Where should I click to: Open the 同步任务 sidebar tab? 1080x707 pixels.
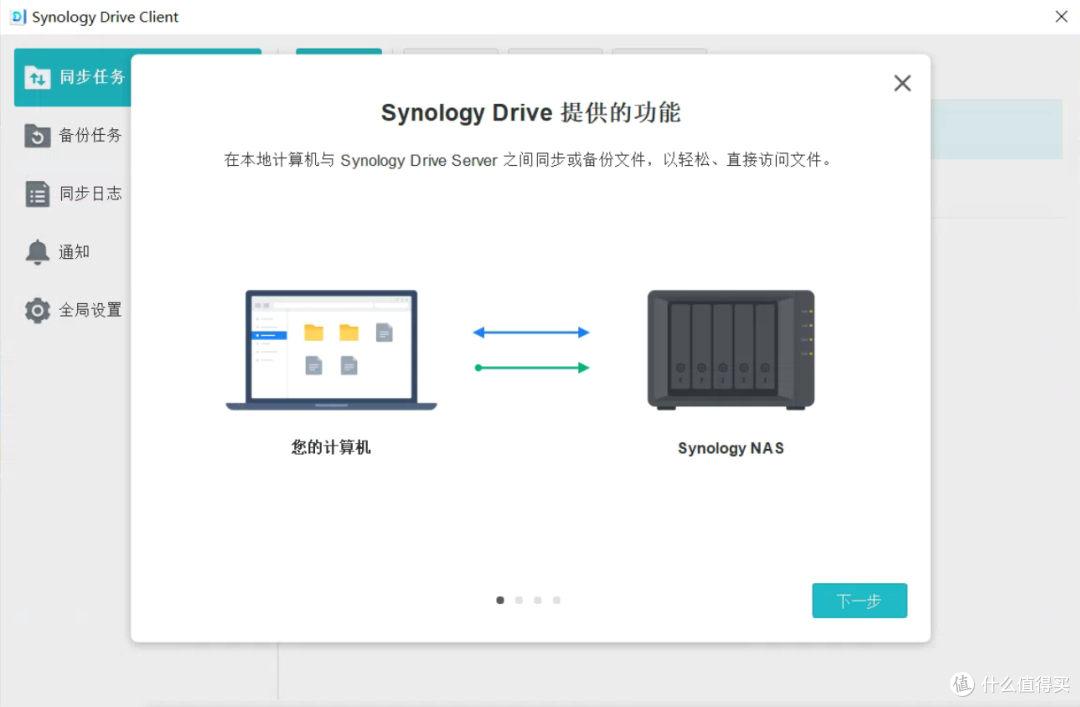(72, 77)
